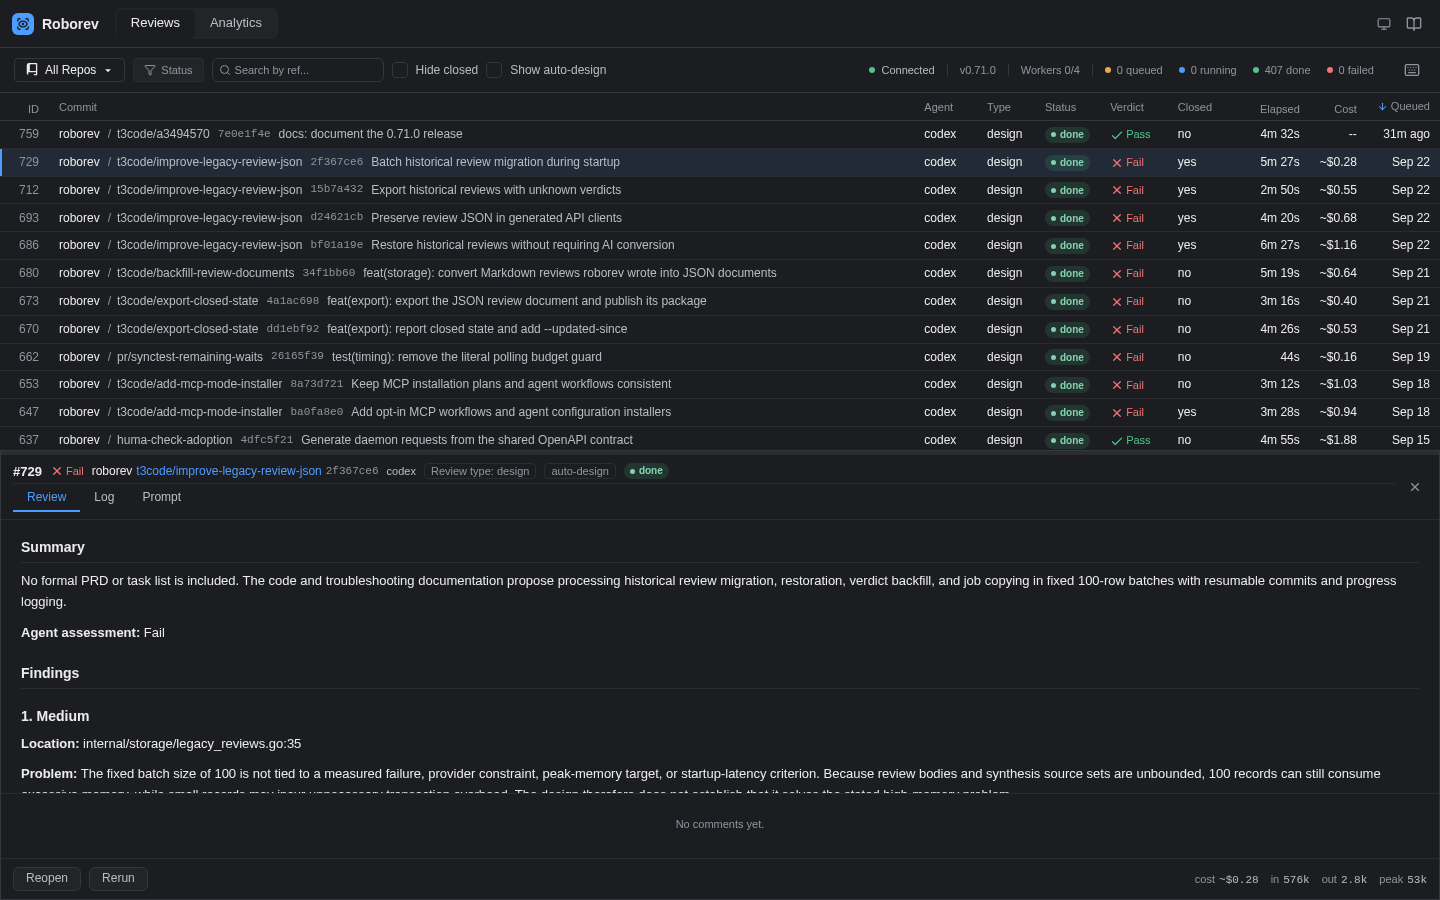Click the Queued column sort arrow
The height and width of the screenshot is (900, 1440).
tap(1382, 106)
